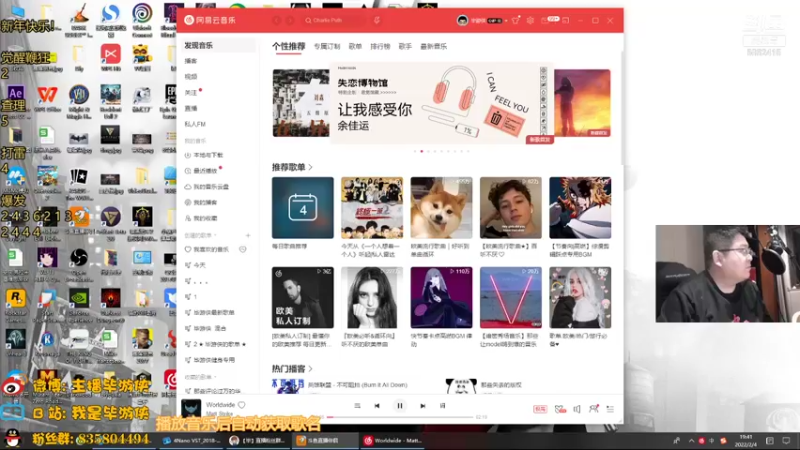Open the right banner with orange sunset figure
This screenshot has height=450, width=800.
pos(582,103)
